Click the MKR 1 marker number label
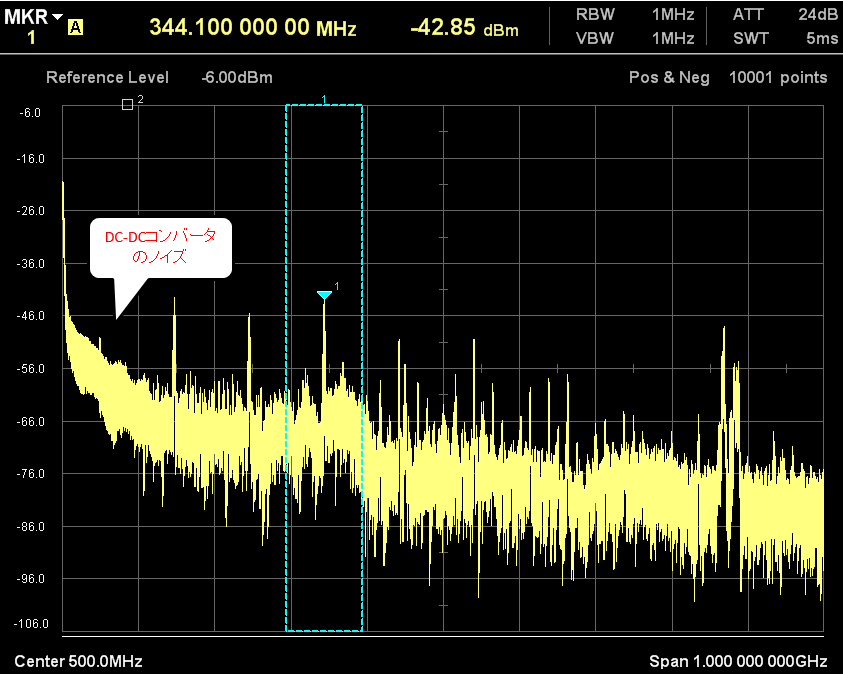Image resolution: width=843 pixels, height=674 pixels. (x=32, y=38)
